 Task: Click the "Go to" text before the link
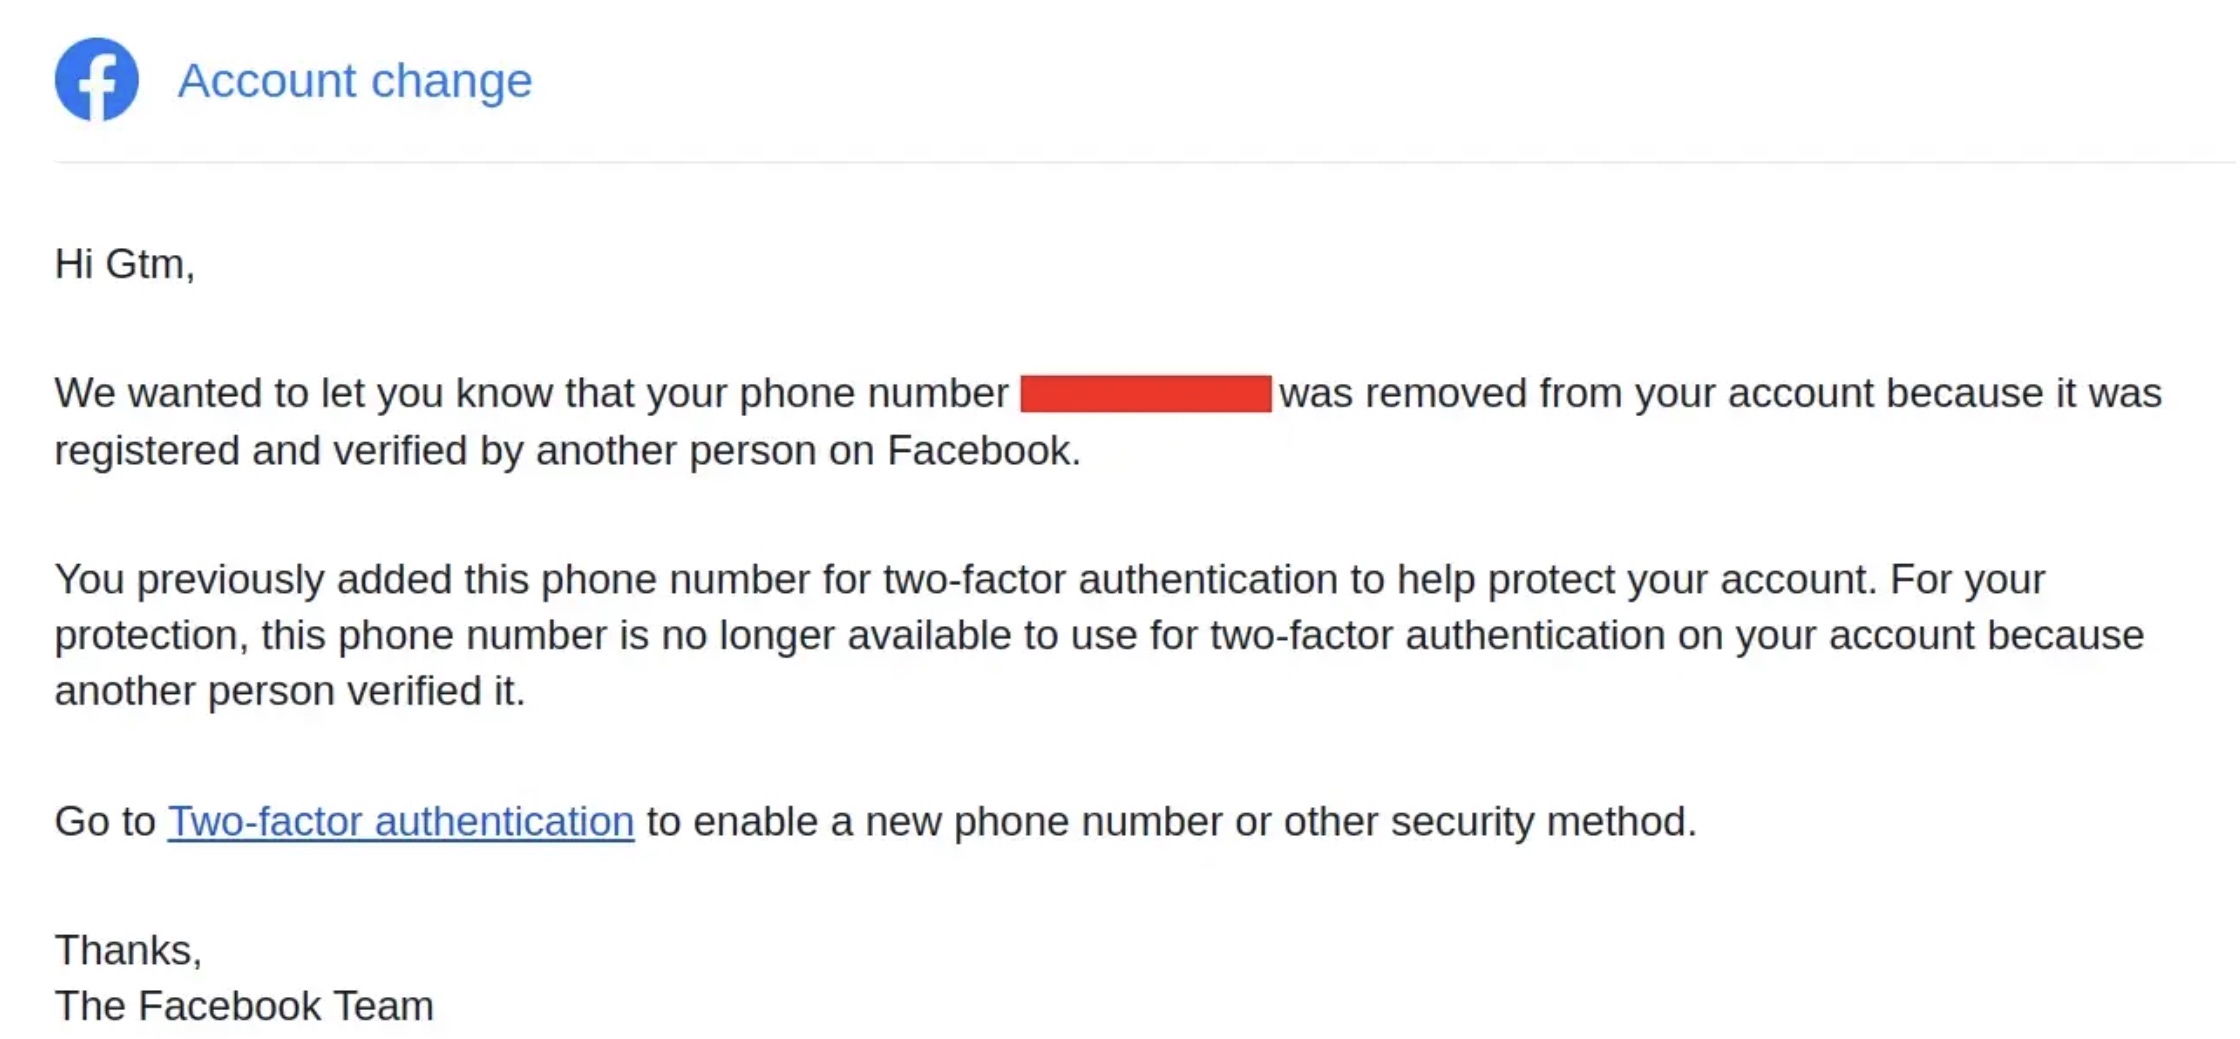coord(105,821)
